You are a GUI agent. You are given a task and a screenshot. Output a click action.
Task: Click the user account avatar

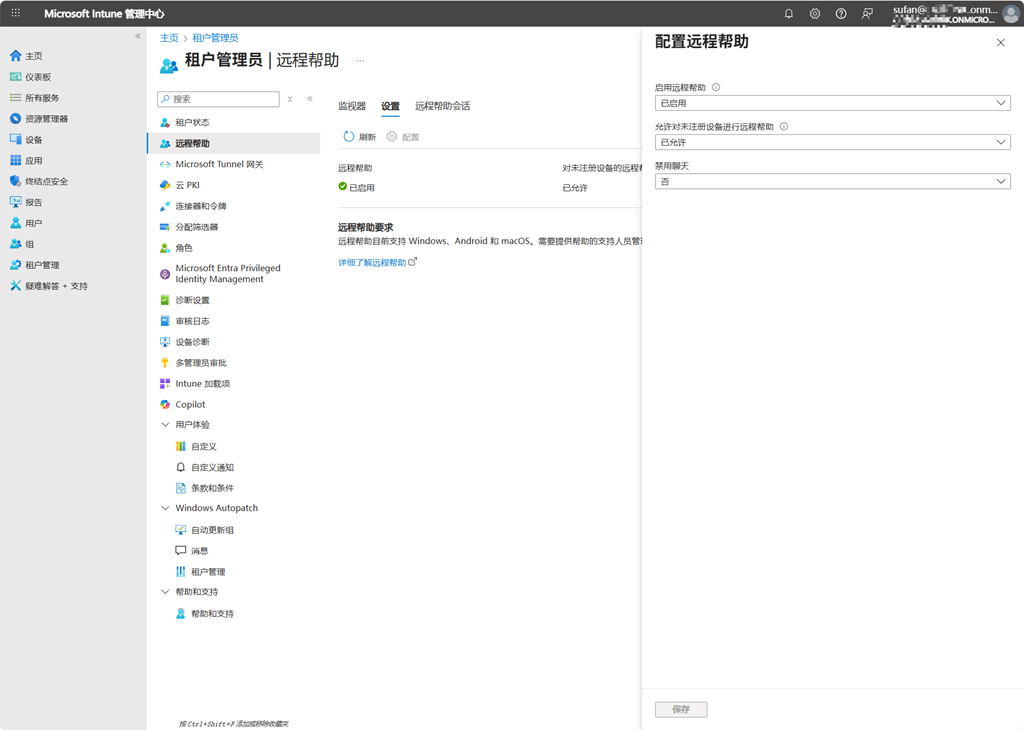click(1010, 14)
